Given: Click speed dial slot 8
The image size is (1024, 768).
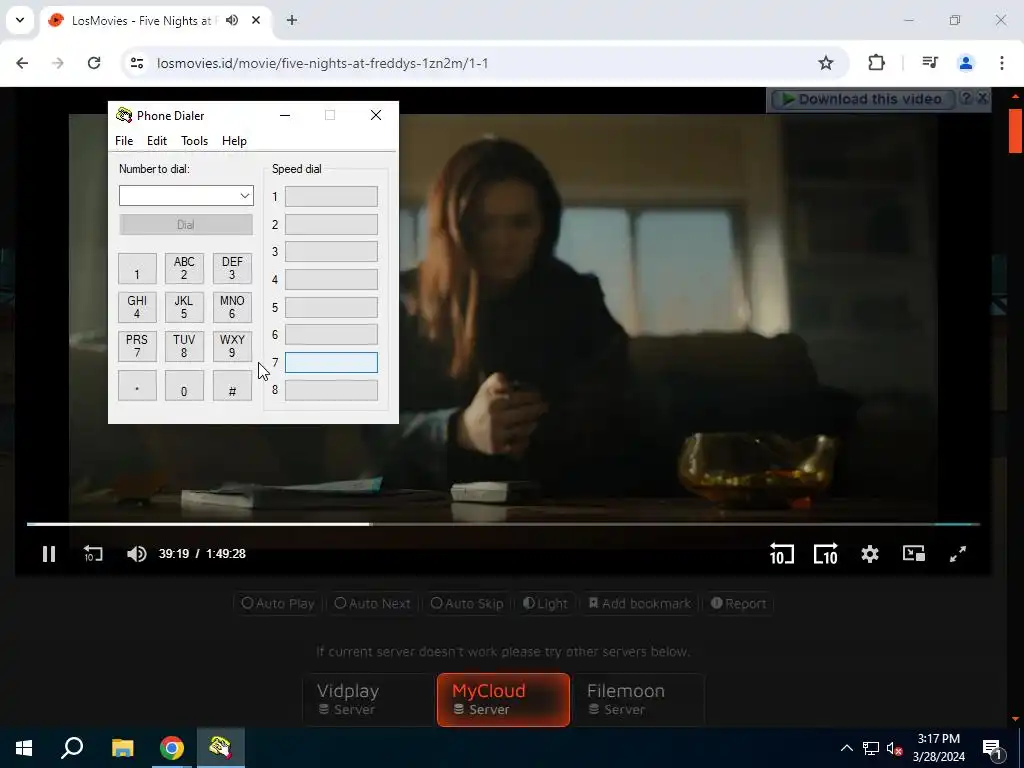Looking at the screenshot, I should [x=331, y=390].
